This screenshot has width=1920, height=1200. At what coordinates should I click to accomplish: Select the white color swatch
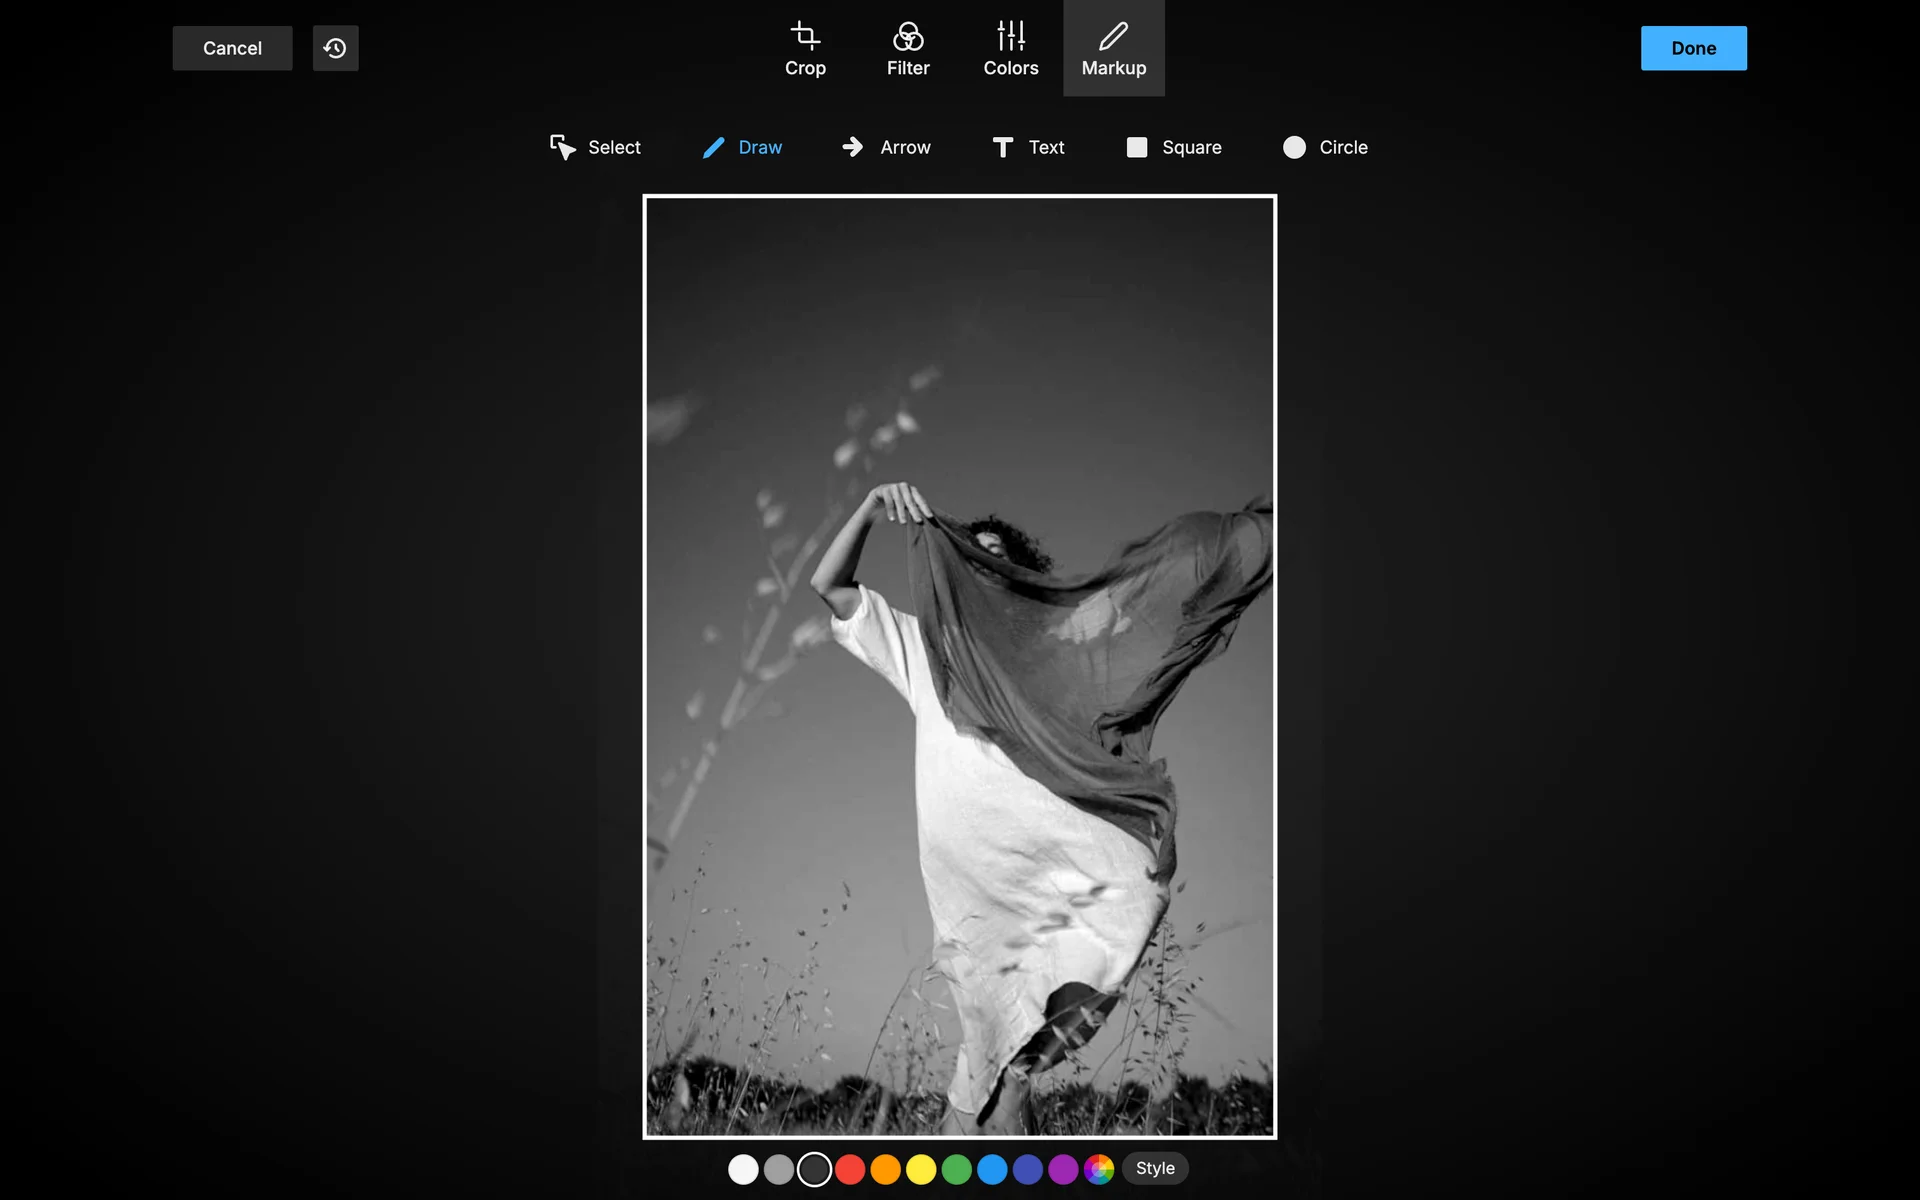point(743,1169)
